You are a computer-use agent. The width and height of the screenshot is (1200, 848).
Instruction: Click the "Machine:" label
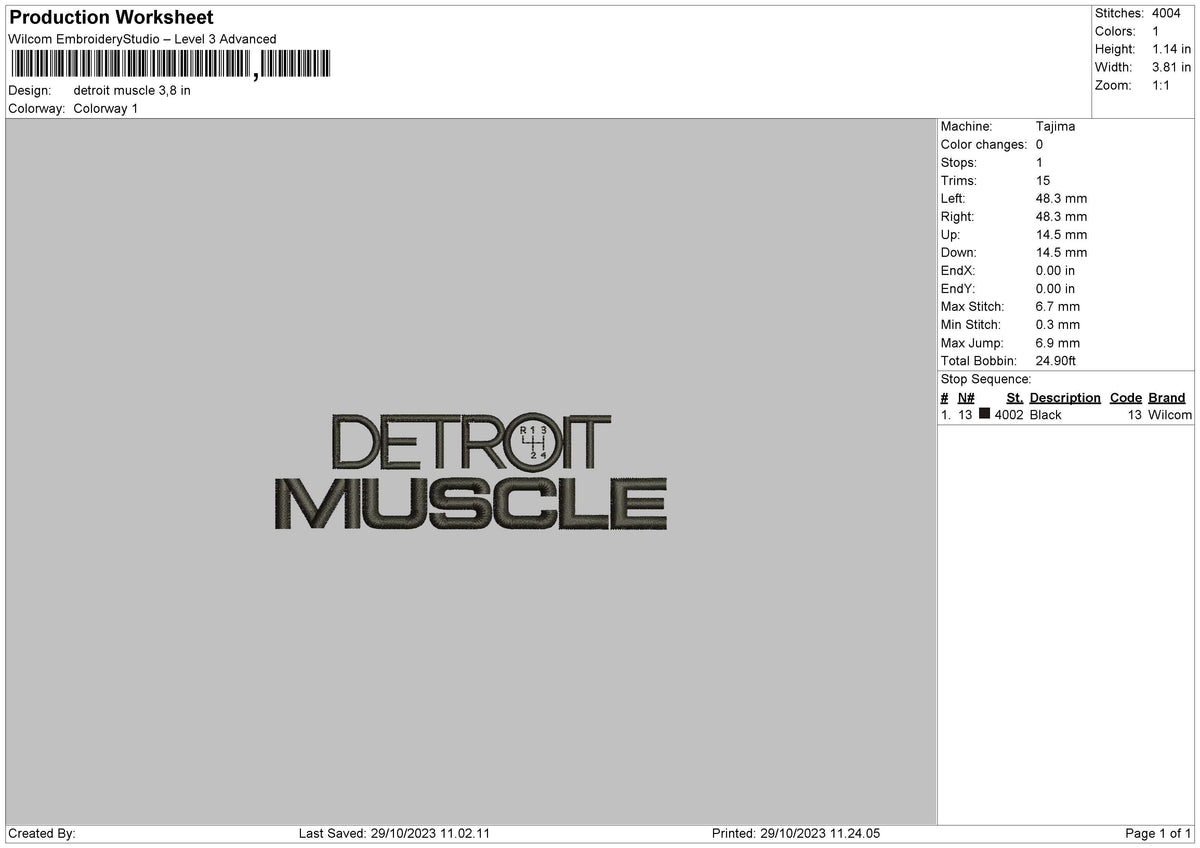(967, 126)
